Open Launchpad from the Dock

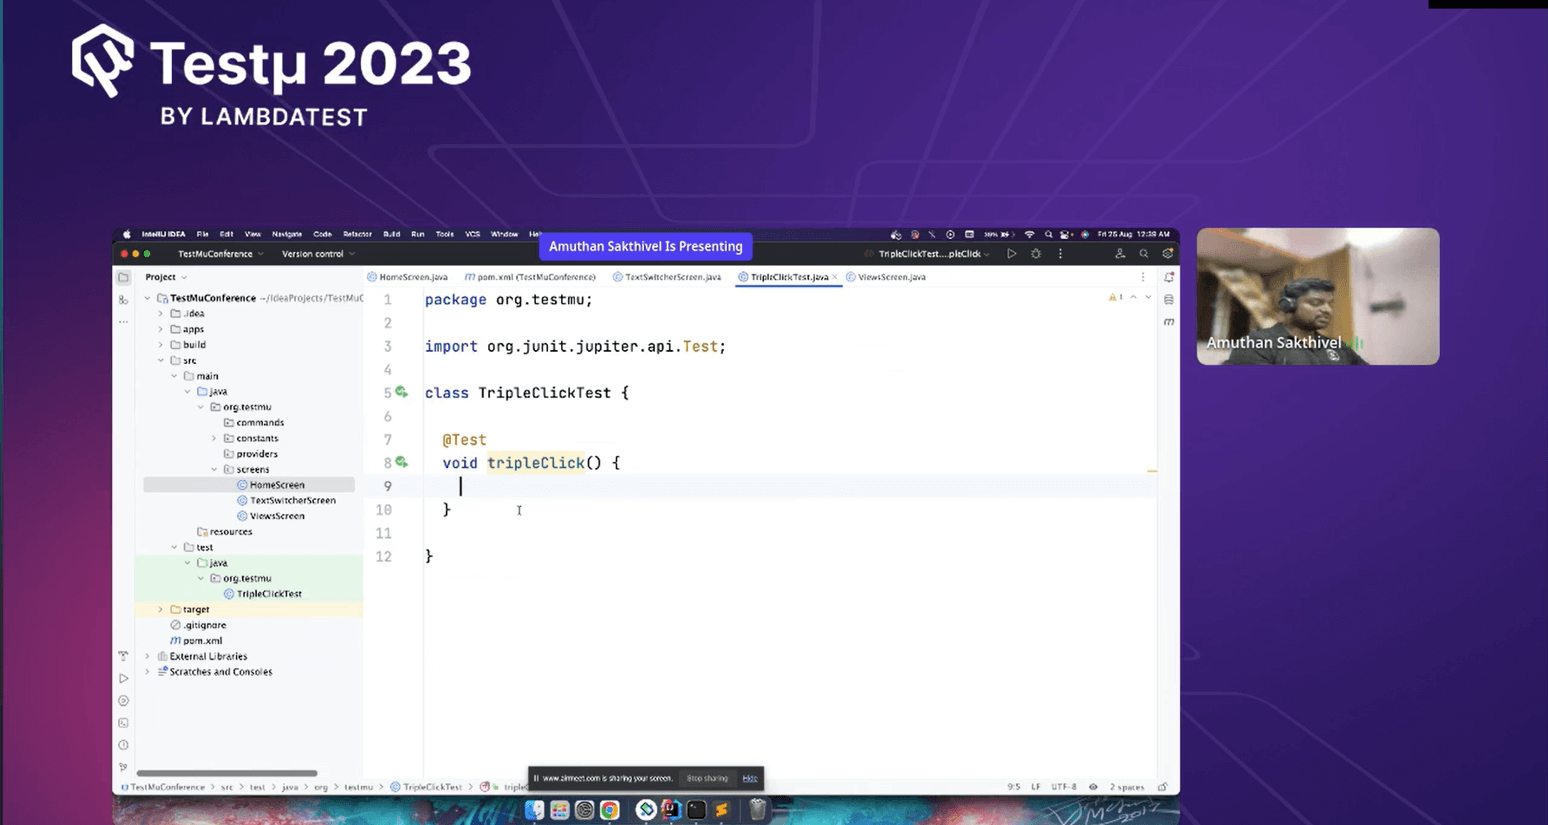tap(560, 810)
